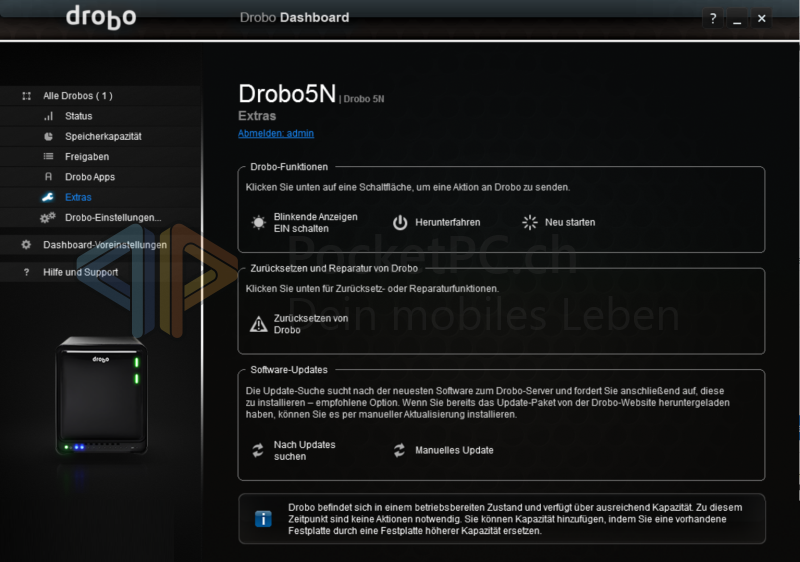Click the Drobo-Funktionen group label
Screen dimensions: 800x562
(289, 167)
